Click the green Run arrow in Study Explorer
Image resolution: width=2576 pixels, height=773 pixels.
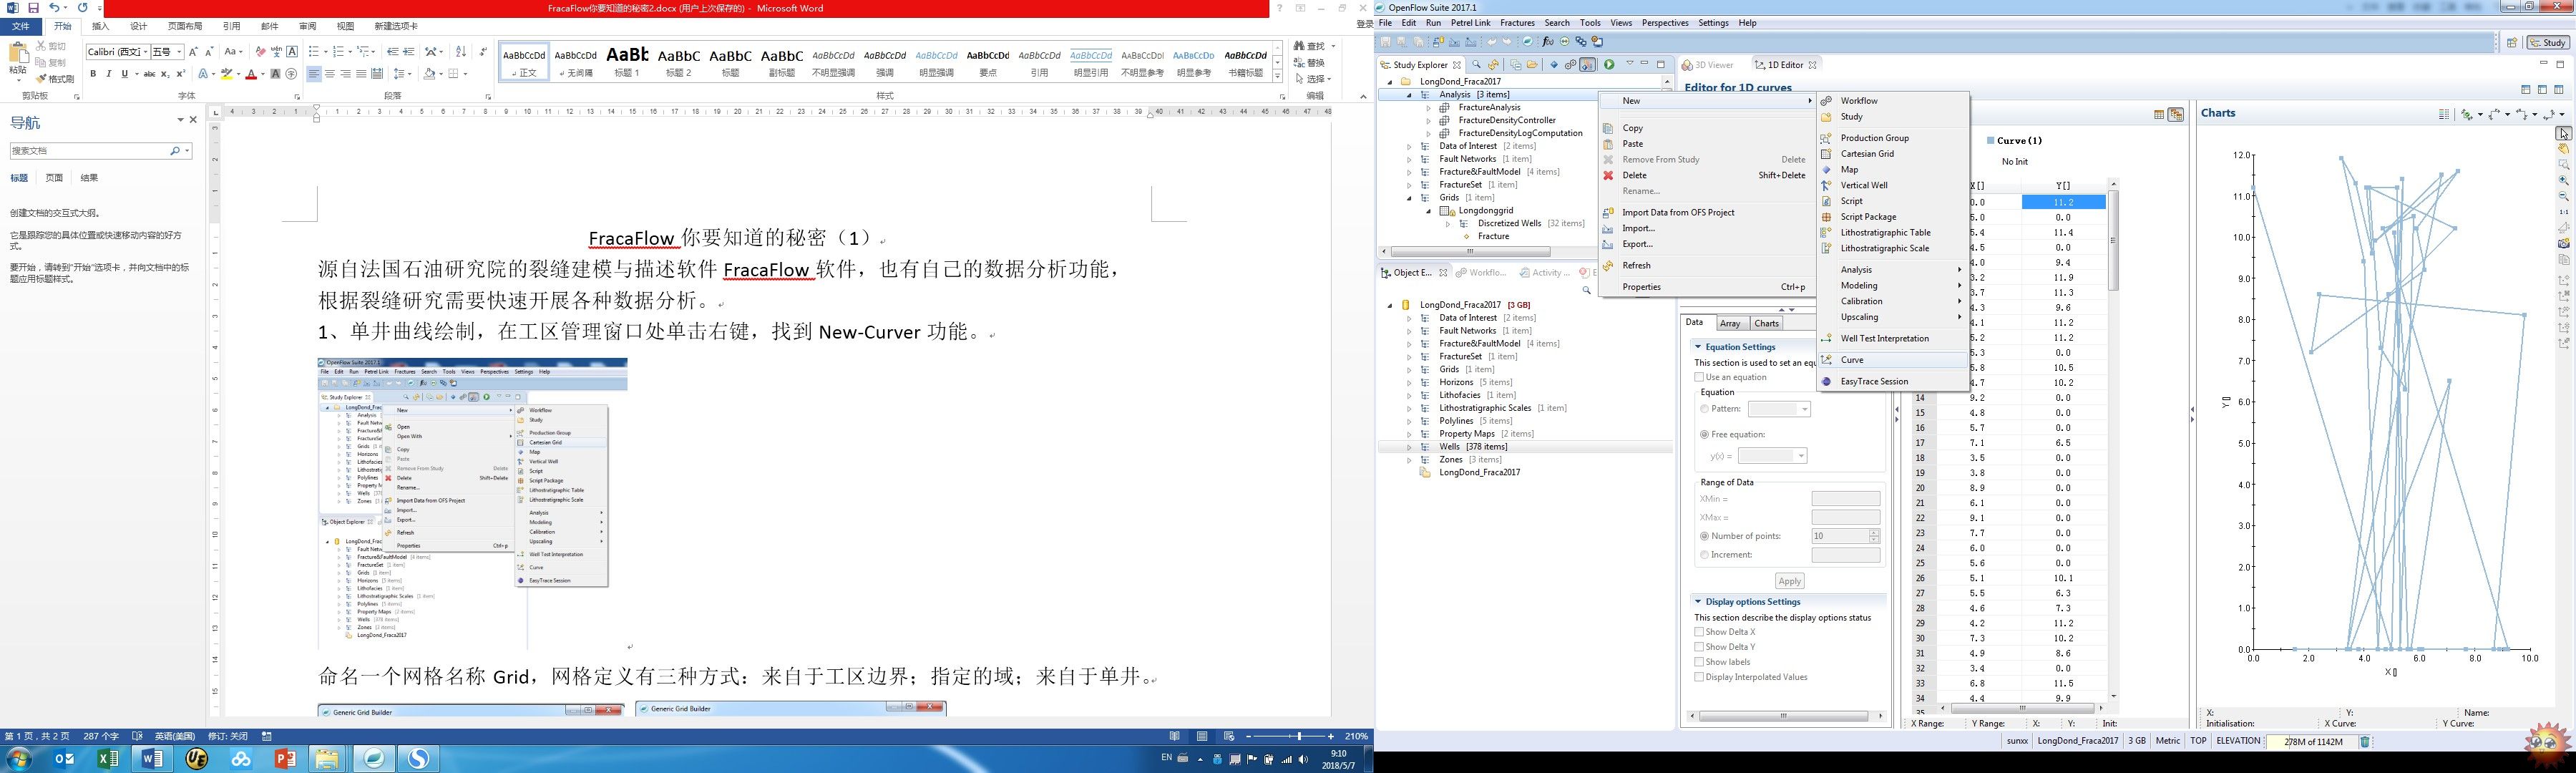(1609, 65)
